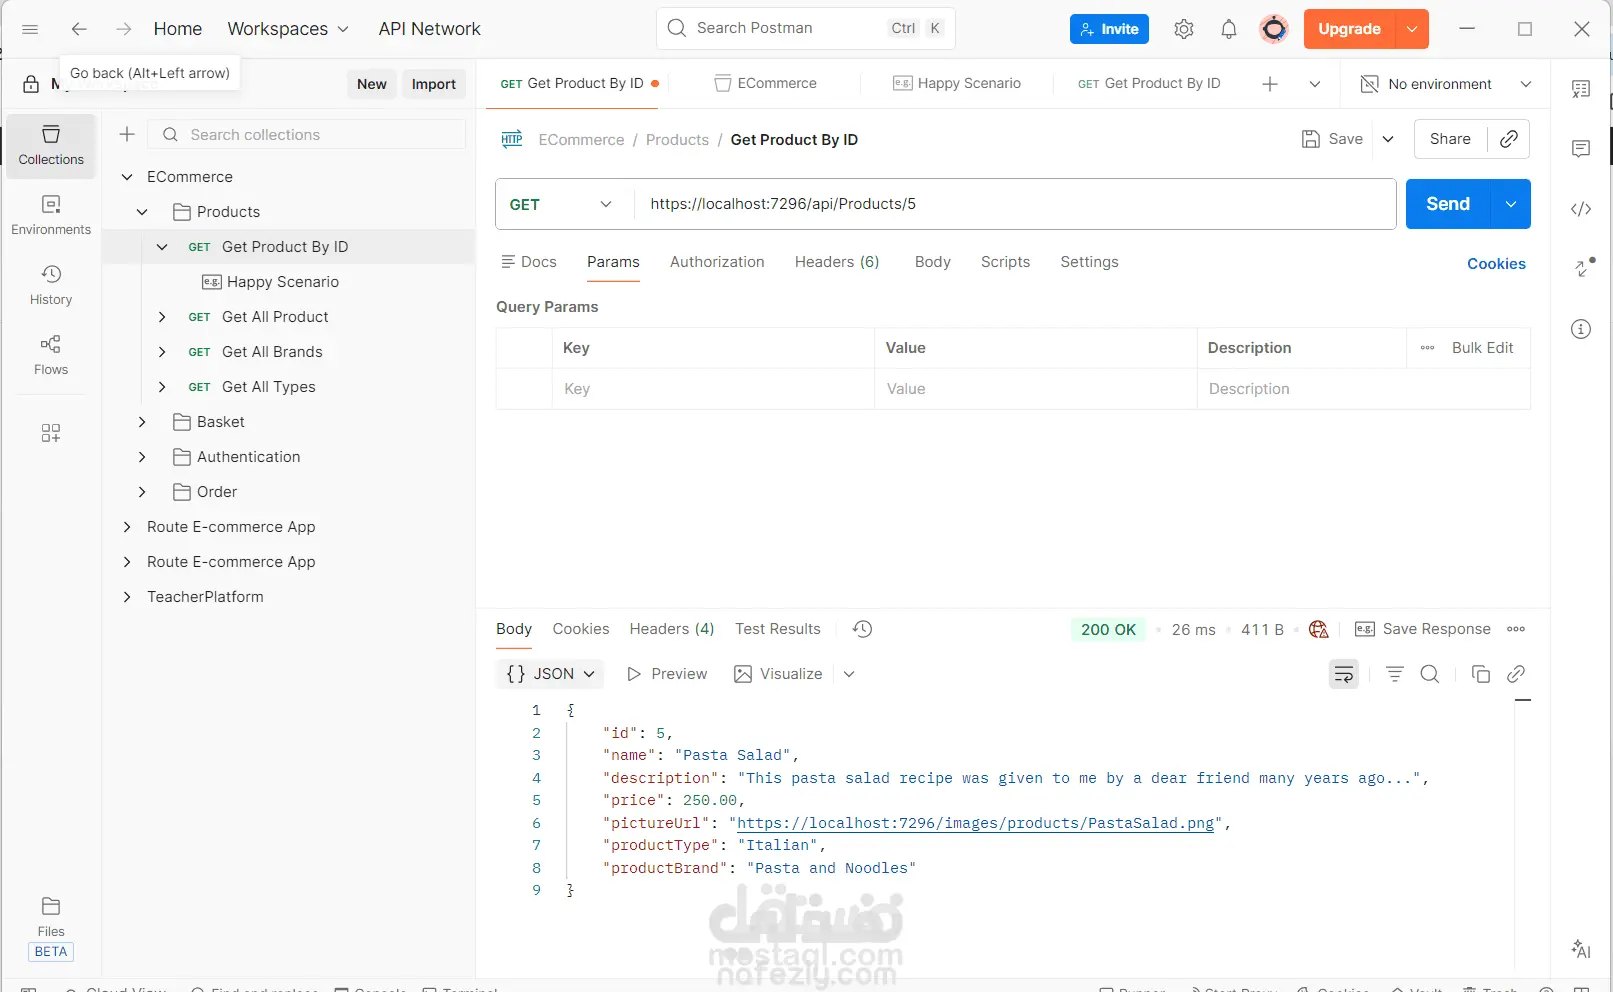Collapse the Products folder

click(x=142, y=212)
